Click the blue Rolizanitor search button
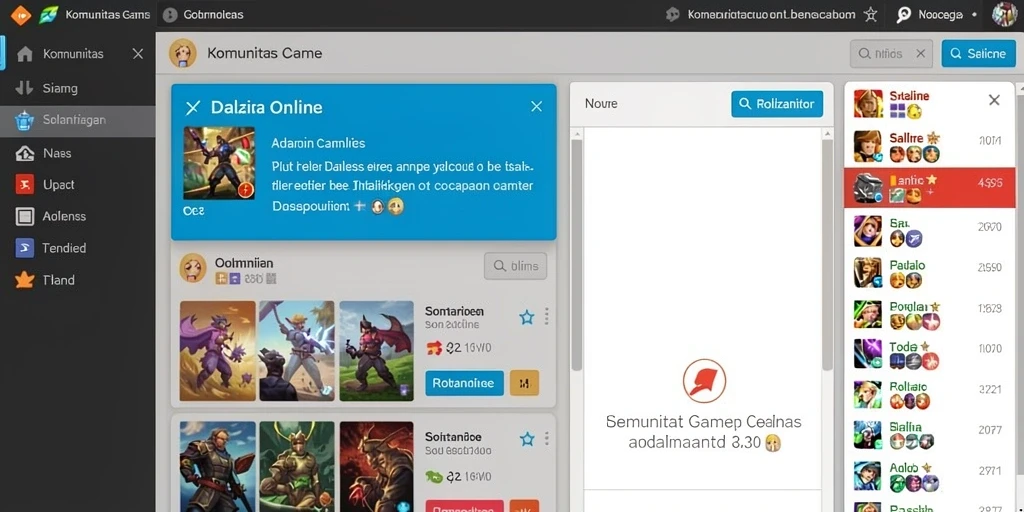This screenshot has height=512, width=1024. click(x=777, y=104)
